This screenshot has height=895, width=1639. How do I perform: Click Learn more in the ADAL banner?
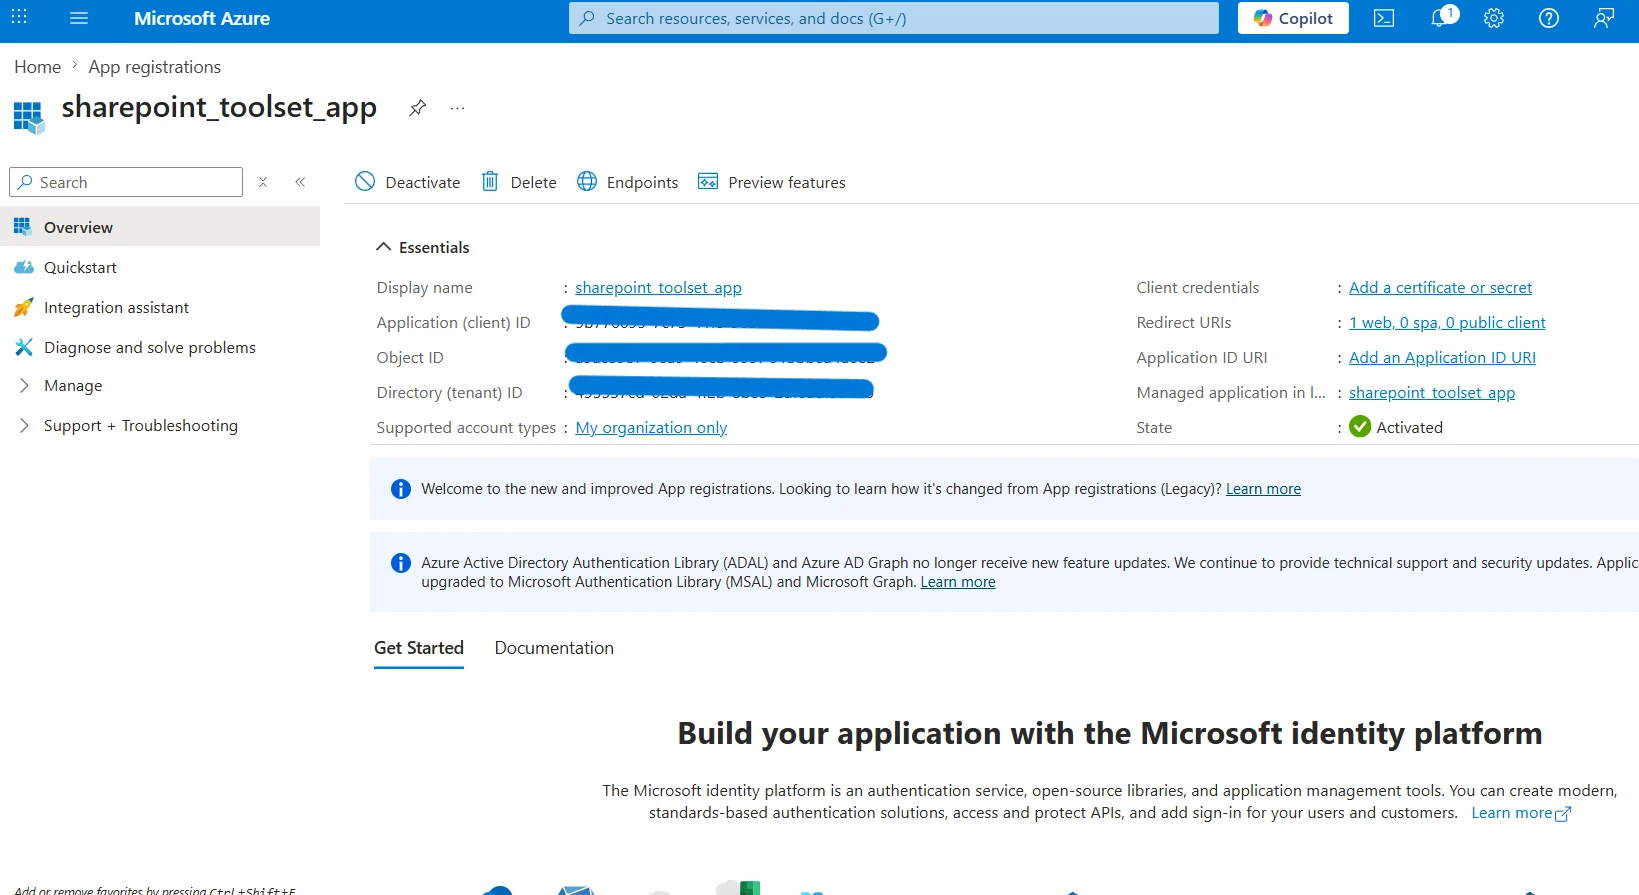958,582
